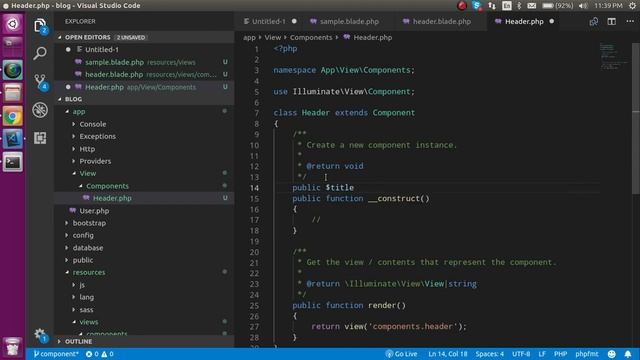Click the View breadcrumb segment

pyautogui.click(x=272, y=38)
